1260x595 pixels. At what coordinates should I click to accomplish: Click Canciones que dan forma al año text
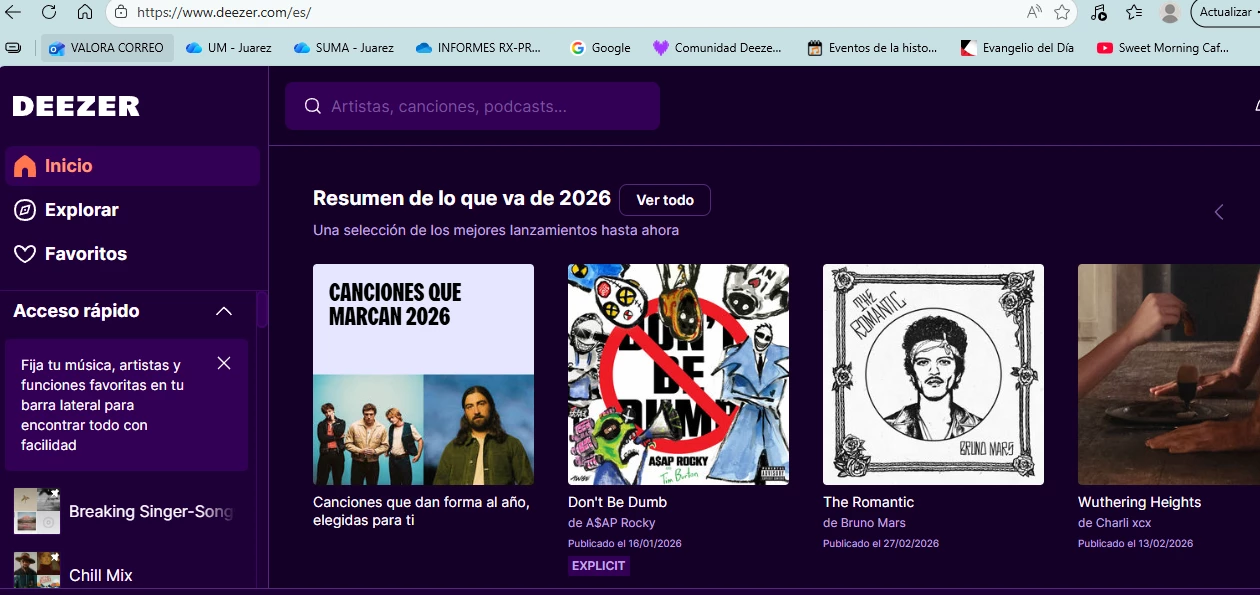tap(421, 511)
